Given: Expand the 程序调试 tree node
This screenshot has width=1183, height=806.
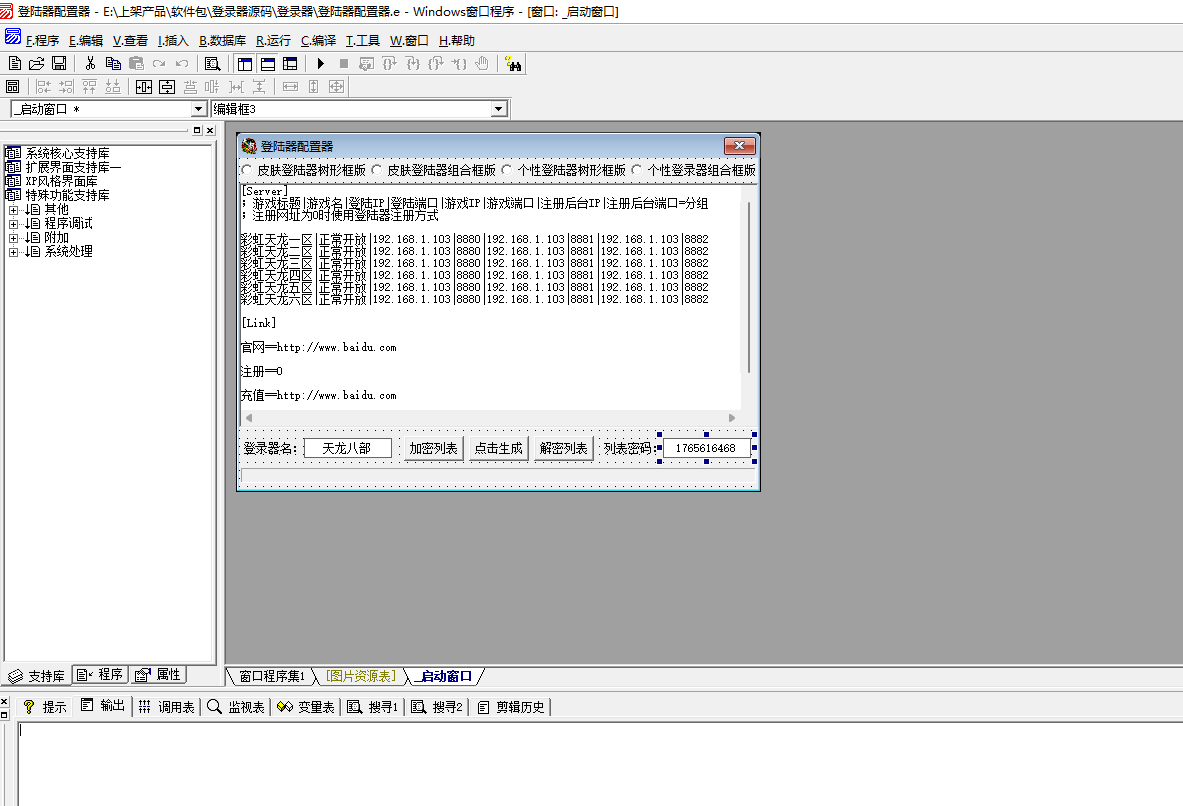Looking at the screenshot, I should click(x=14, y=224).
